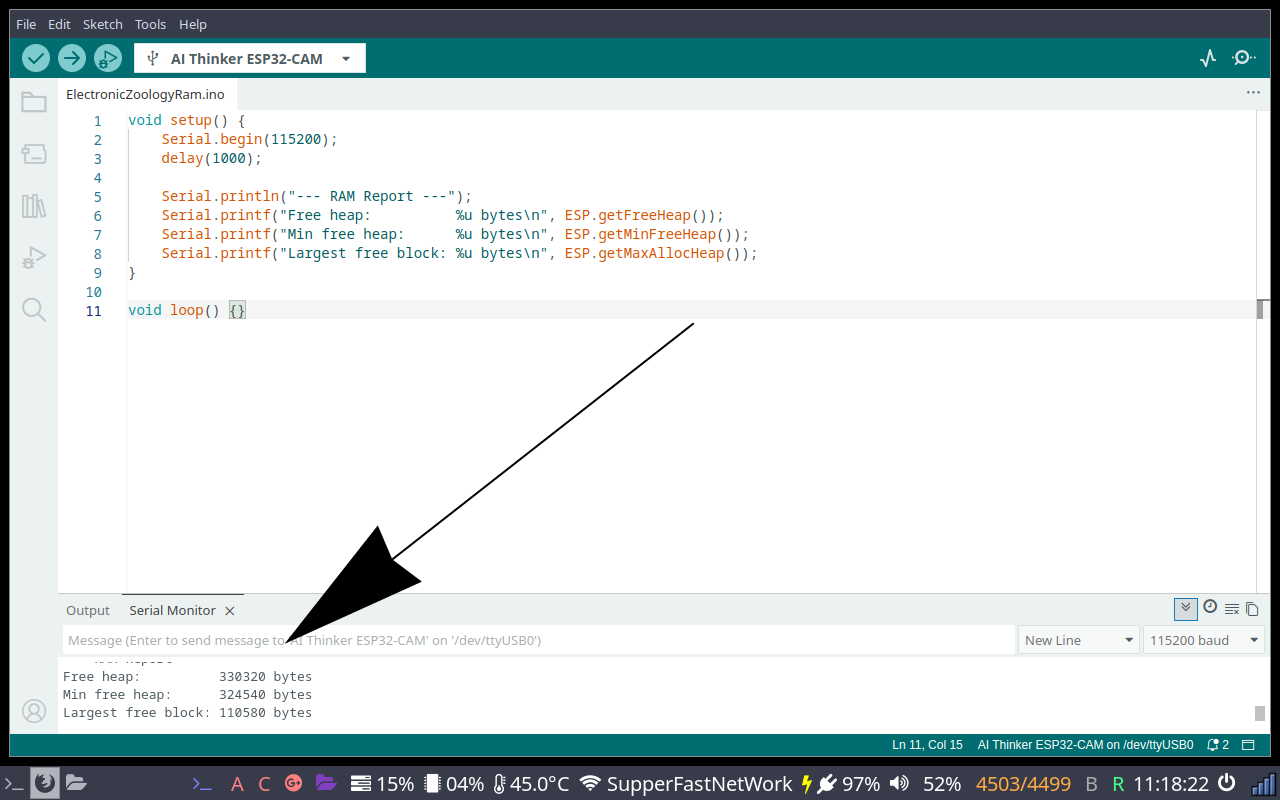Click the Serial Monitor message input field
The image size is (1280, 800).
pos(539,640)
